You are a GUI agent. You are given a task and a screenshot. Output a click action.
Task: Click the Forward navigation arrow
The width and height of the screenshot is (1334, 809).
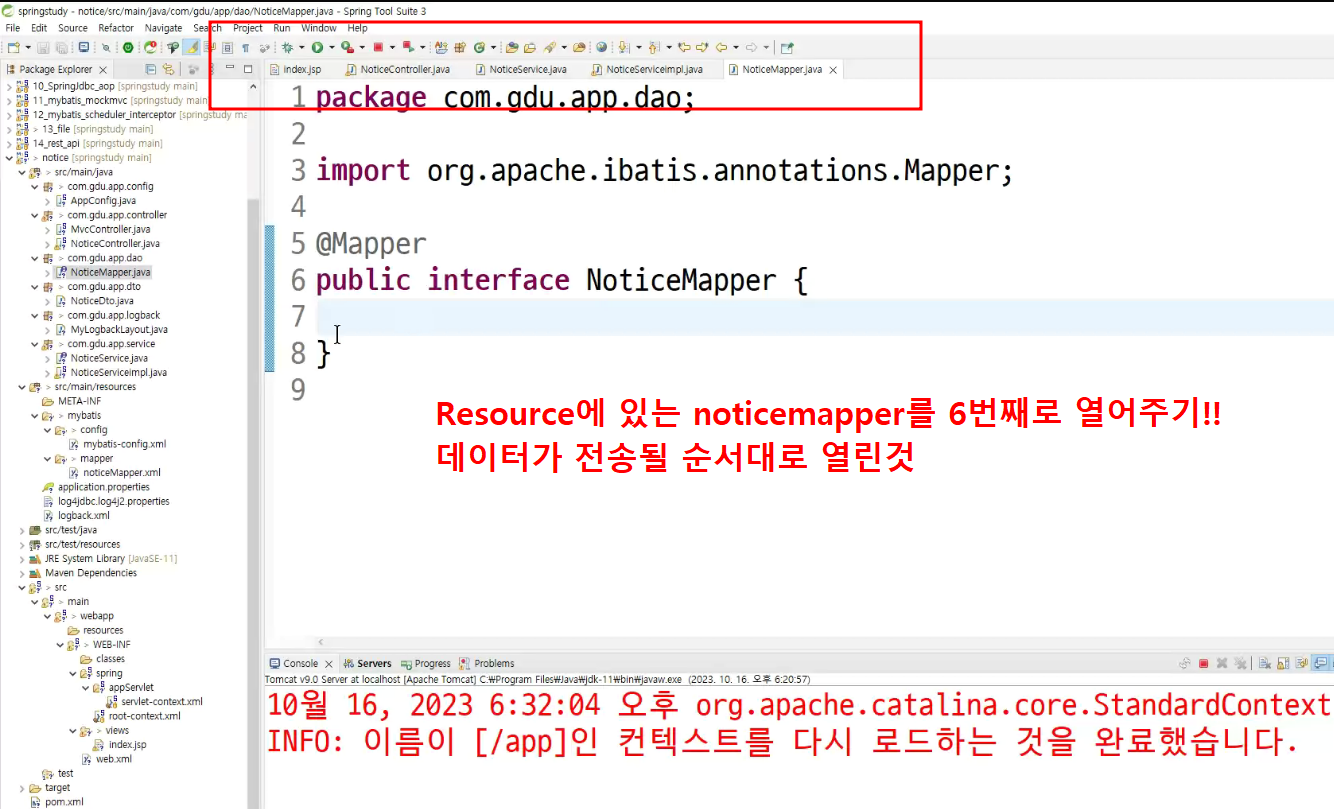click(751, 47)
